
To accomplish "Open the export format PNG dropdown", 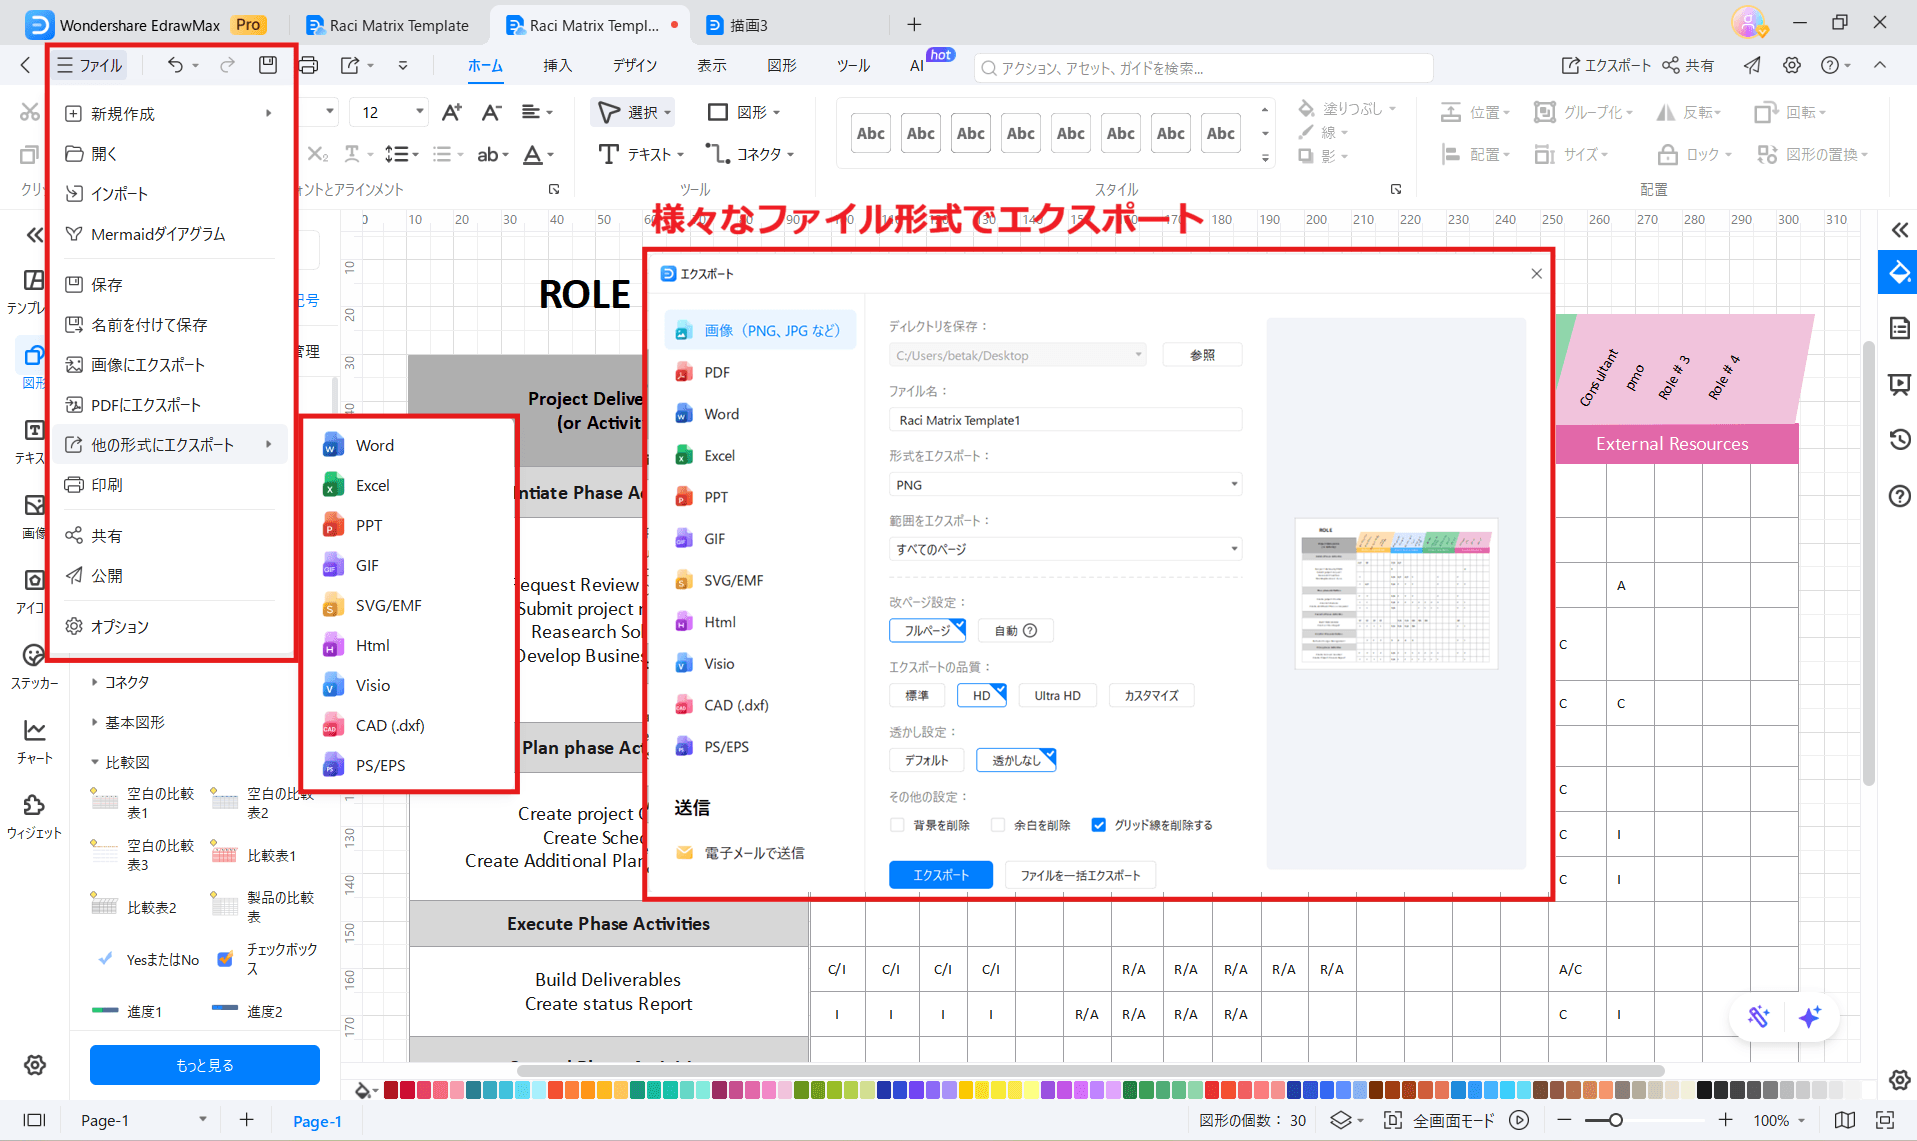I will 1065,485.
